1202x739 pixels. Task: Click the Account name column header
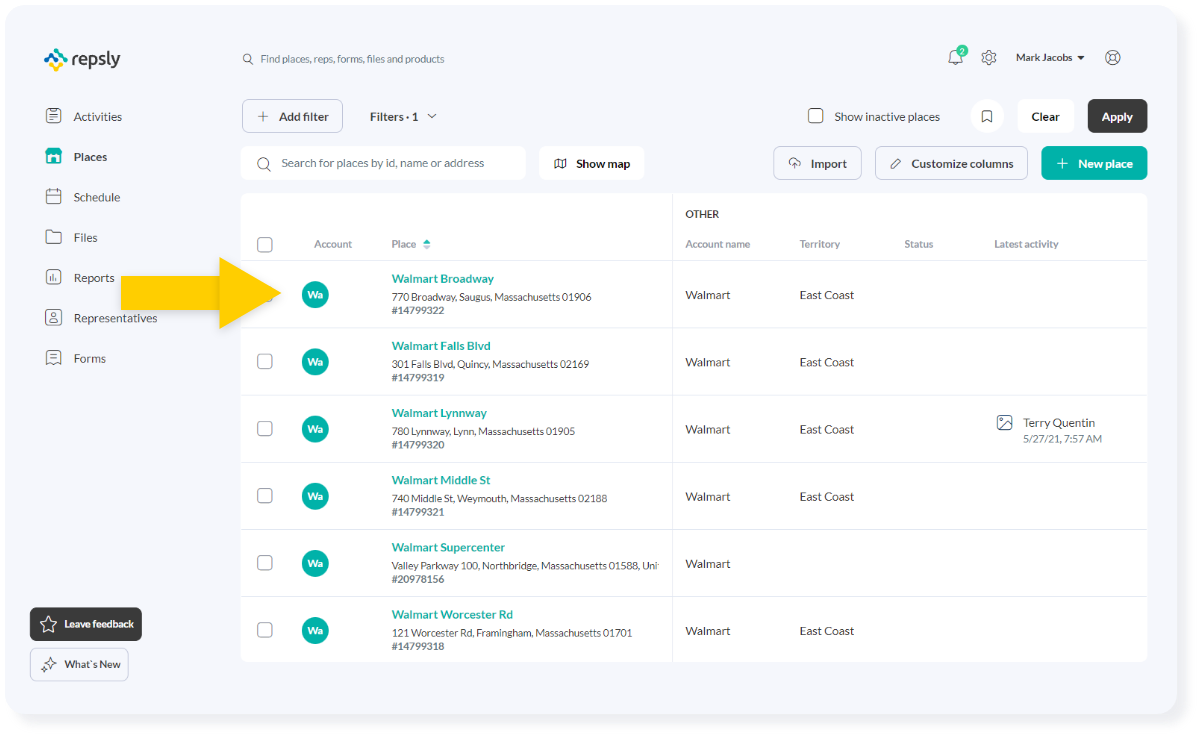click(x=717, y=244)
